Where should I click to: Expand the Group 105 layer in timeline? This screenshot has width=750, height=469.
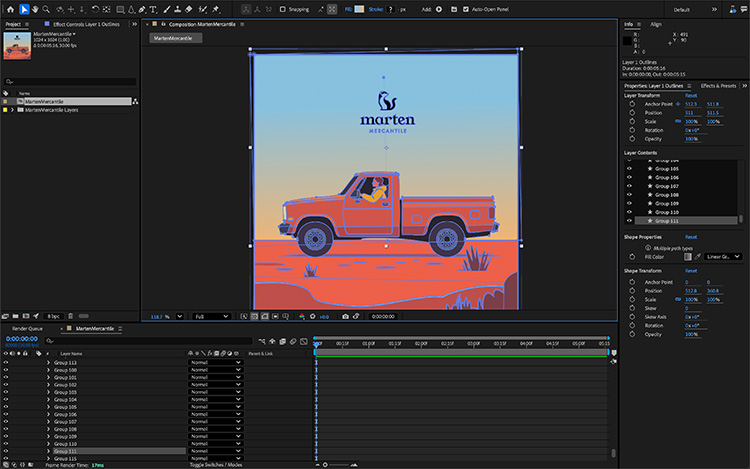click(48, 407)
